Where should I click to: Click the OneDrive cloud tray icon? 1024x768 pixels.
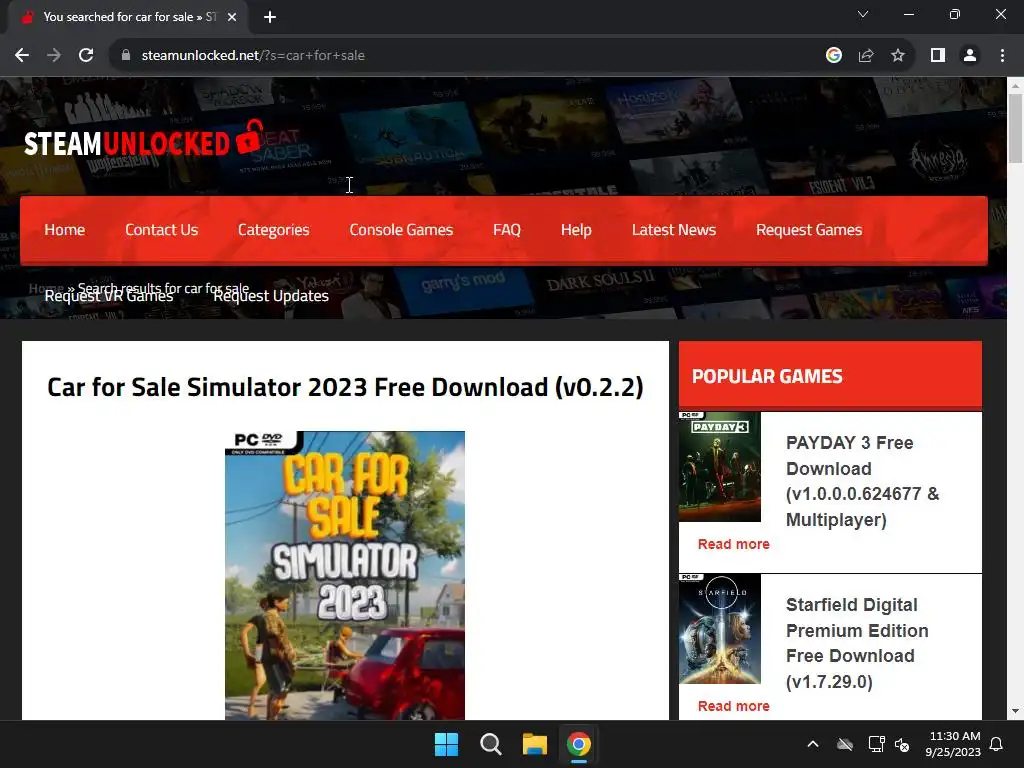coord(845,744)
